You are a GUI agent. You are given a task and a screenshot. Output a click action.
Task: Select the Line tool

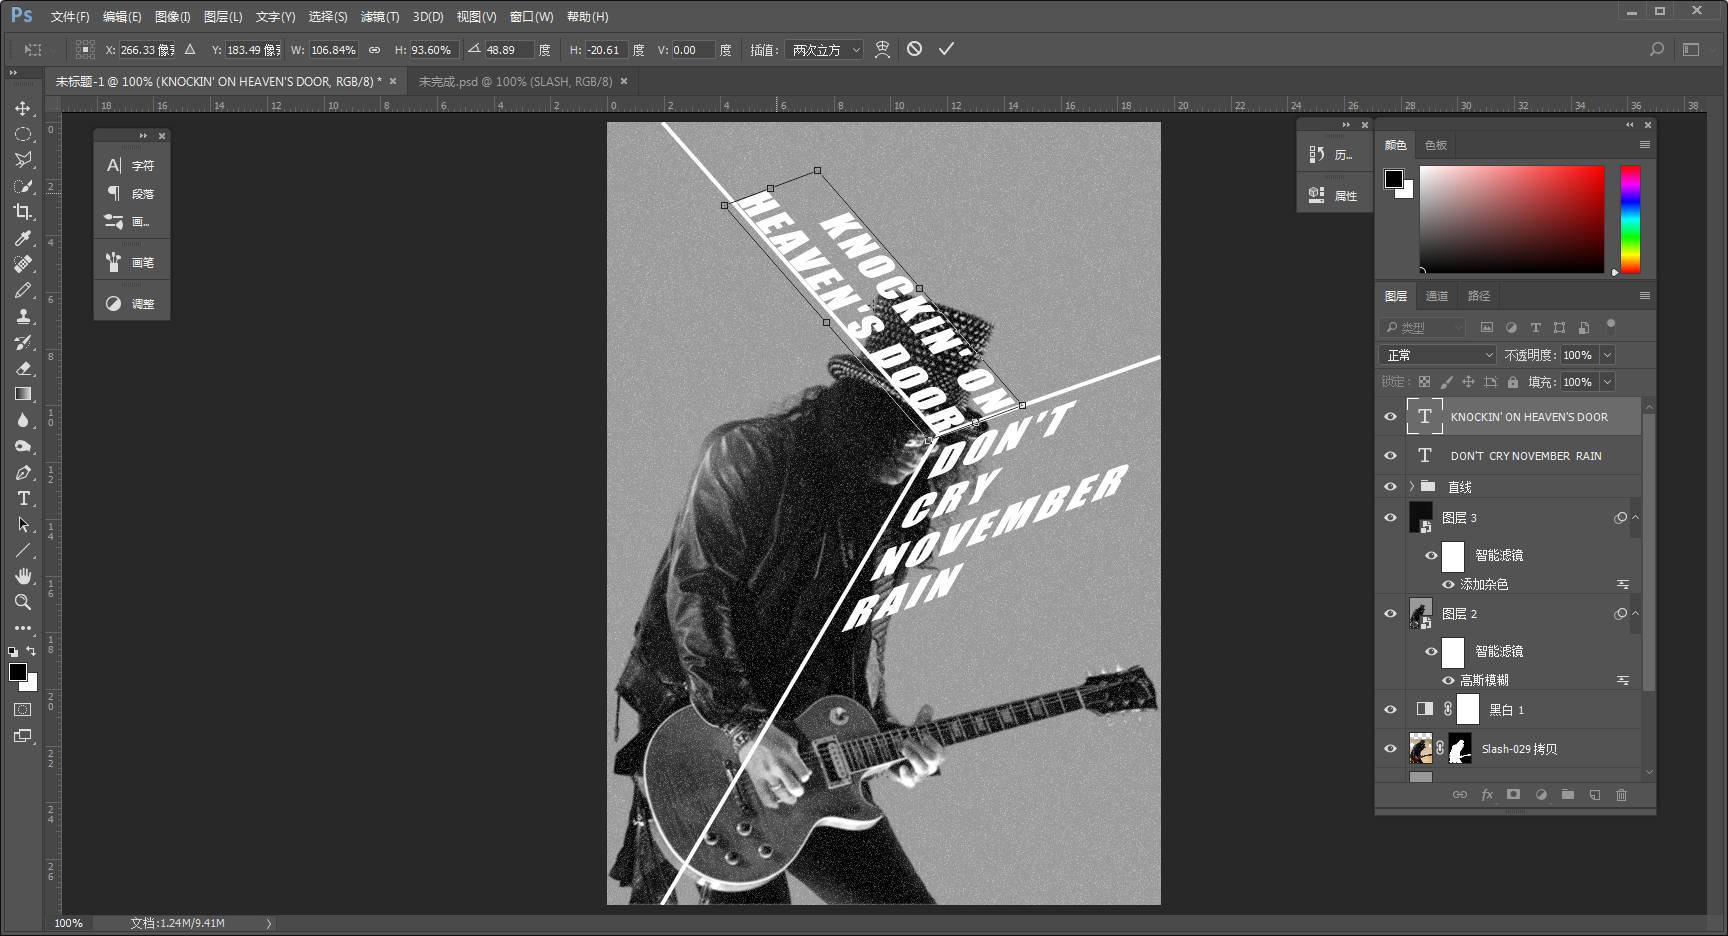tap(23, 550)
